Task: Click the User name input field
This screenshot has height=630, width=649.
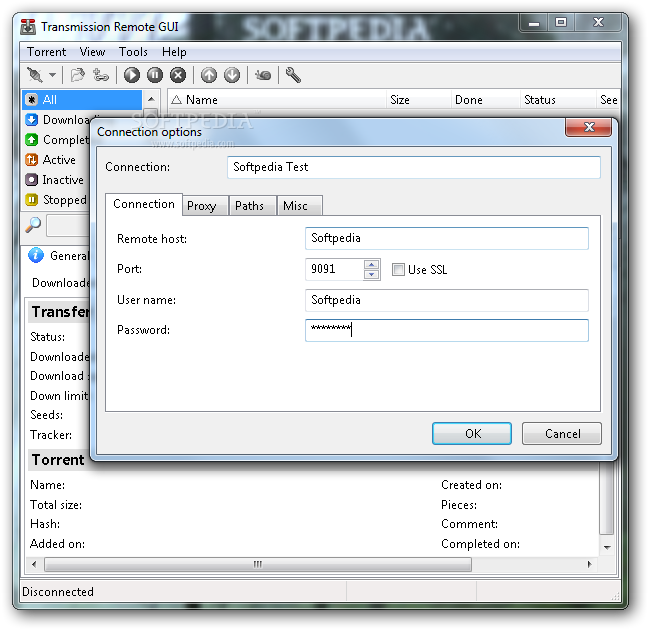Action: [x=447, y=300]
